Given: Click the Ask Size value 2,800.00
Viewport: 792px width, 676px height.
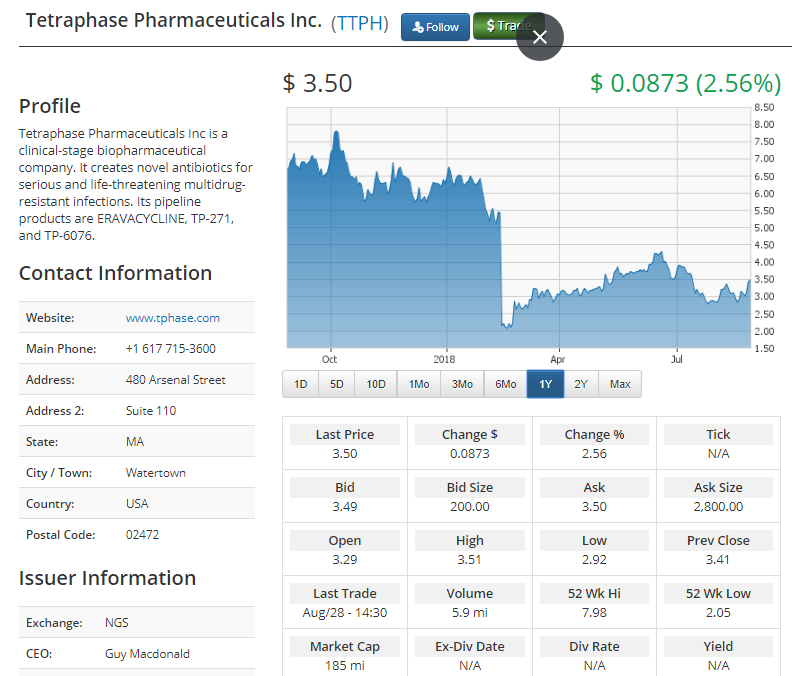Looking at the screenshot, I should coord(718,507).
